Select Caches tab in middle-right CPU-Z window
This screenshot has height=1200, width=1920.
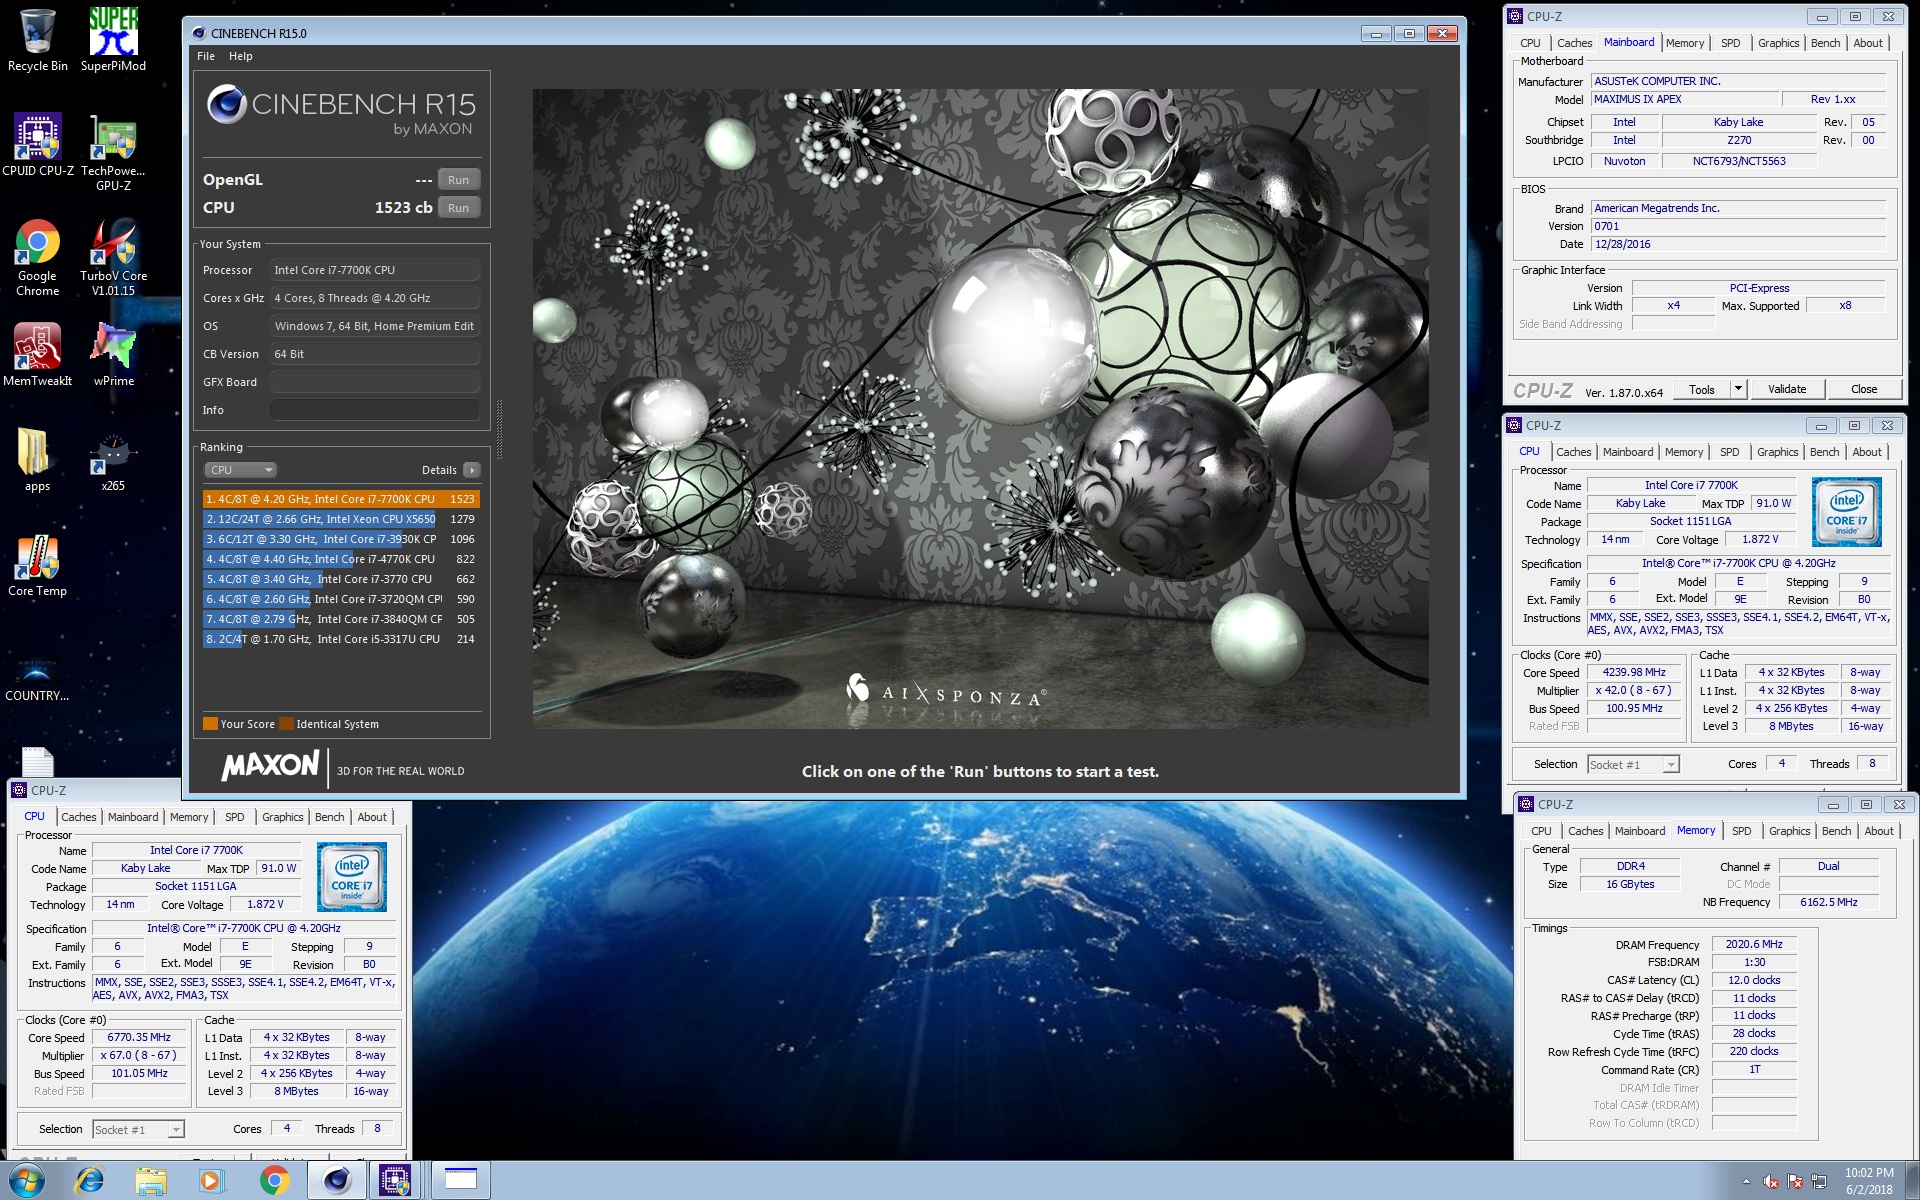pos(1574,452)
